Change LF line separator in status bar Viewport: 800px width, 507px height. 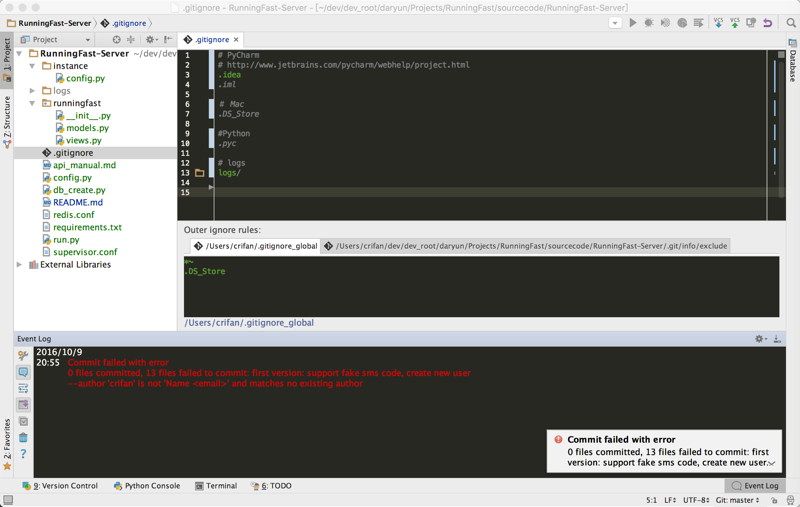[x=670, y=500]
